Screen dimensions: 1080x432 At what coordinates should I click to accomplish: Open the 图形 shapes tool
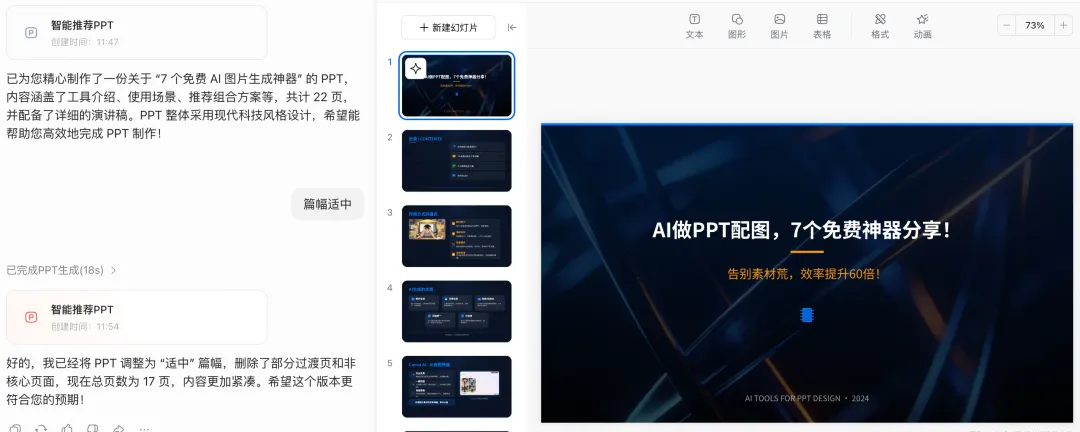pyautogui.click(x=737, y=26)
